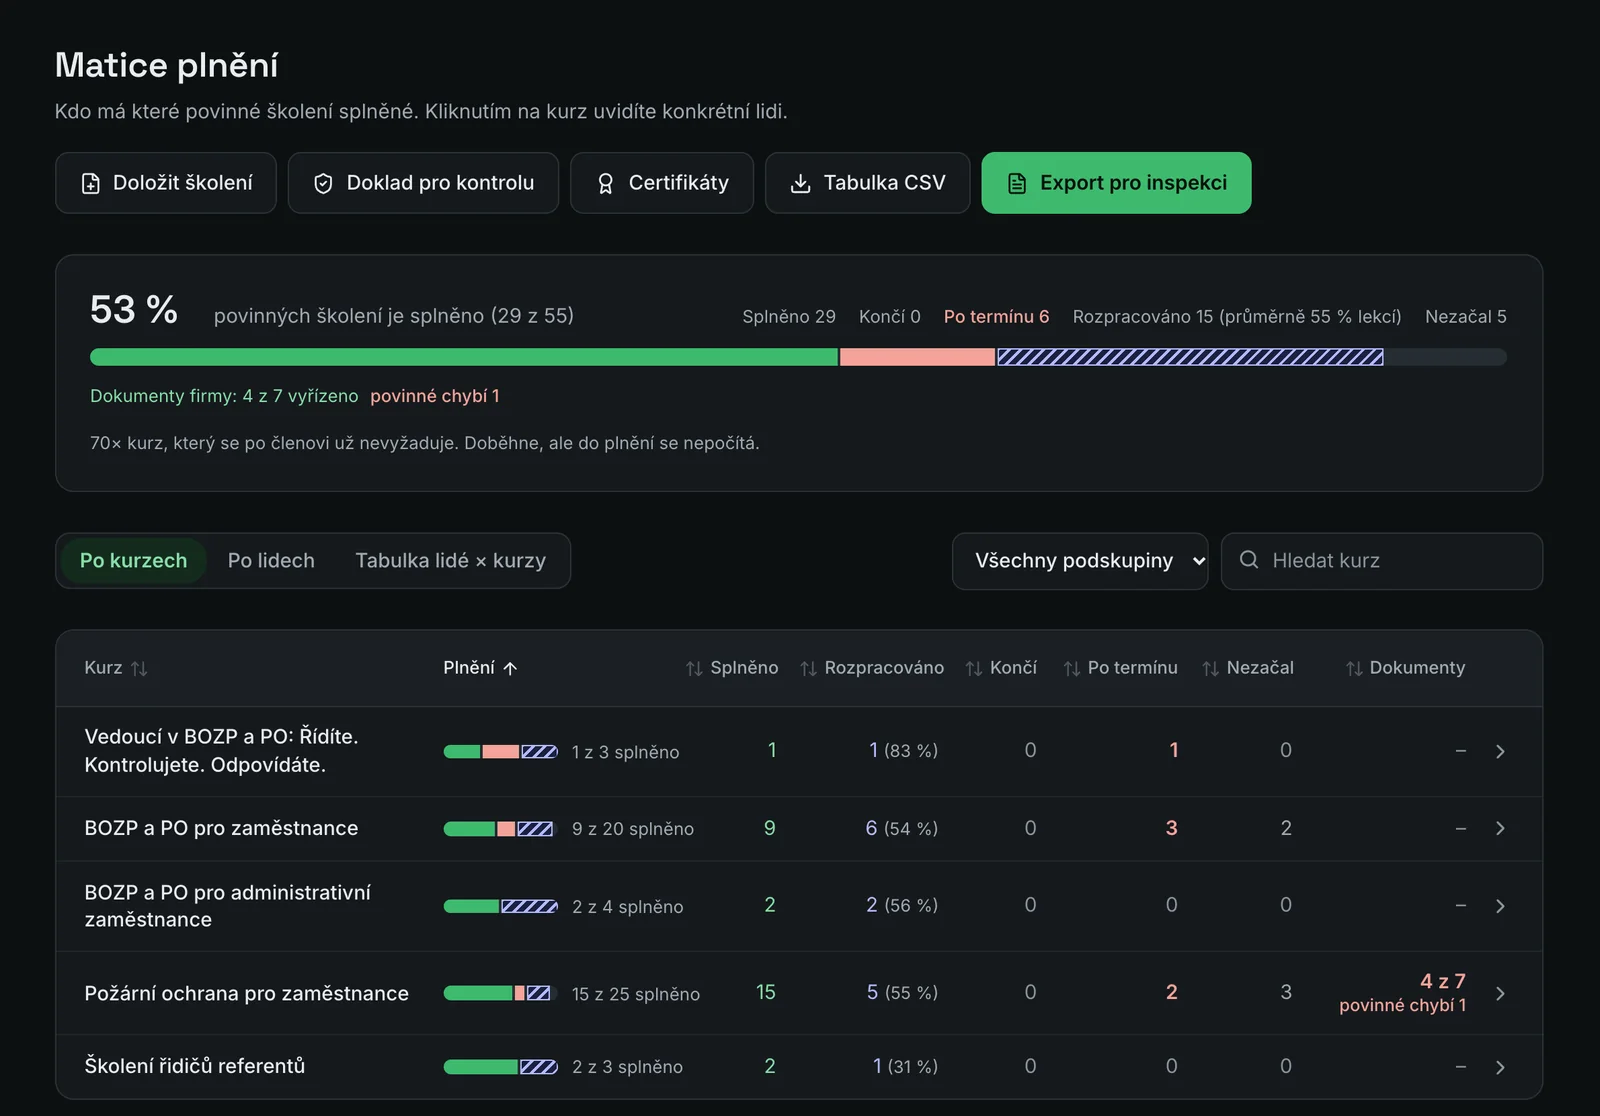Screen dimensions: 1600x1116
Task: Sort table by Splněno column
Action: pos(732,668)
